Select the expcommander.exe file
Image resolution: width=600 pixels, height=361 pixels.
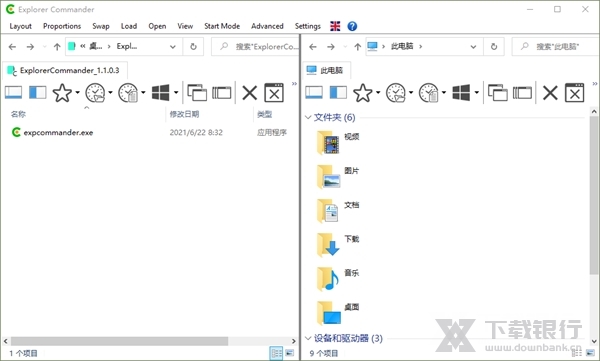[52, 132]
